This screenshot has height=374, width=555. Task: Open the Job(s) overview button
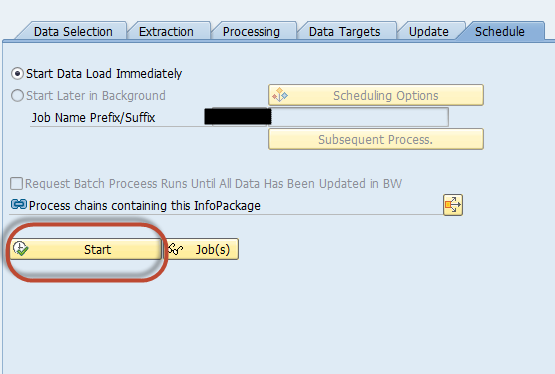[201, 249]
